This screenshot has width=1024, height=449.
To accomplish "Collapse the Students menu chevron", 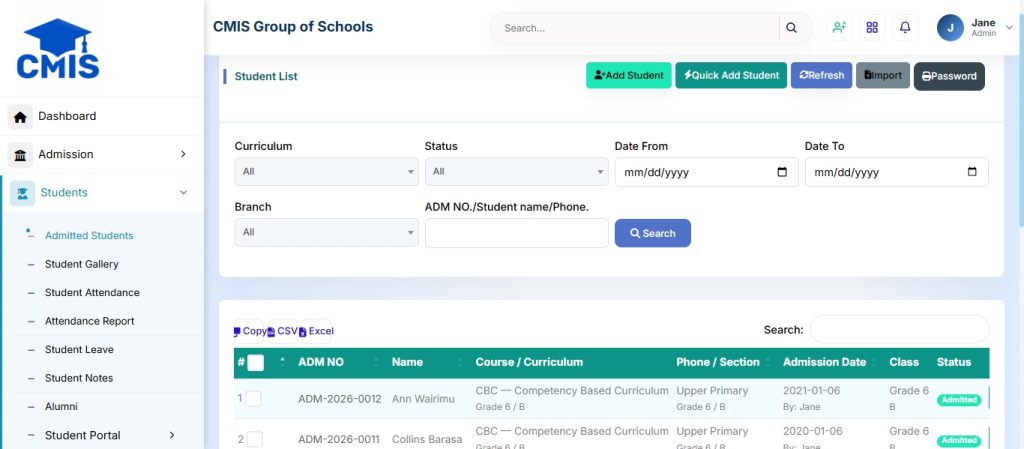I will click(184, 193).
